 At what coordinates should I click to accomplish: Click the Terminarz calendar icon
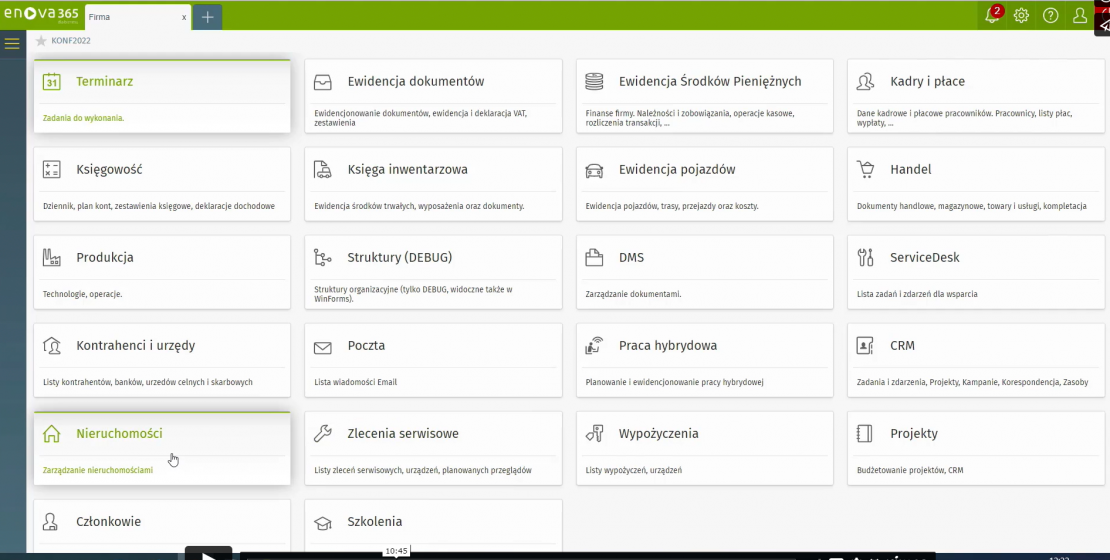[x=52, y=82]
